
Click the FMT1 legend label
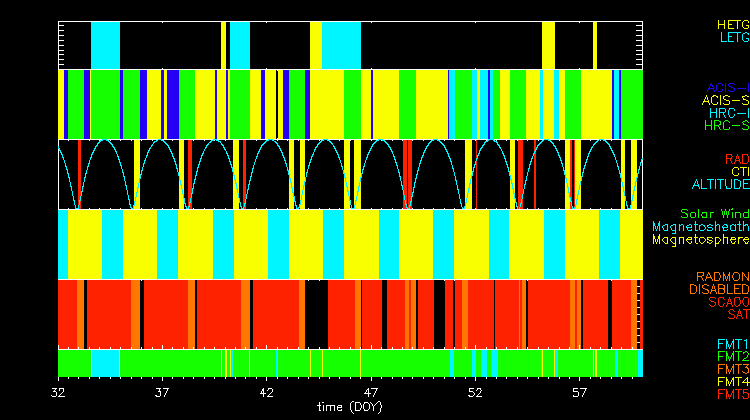point(732,344)
